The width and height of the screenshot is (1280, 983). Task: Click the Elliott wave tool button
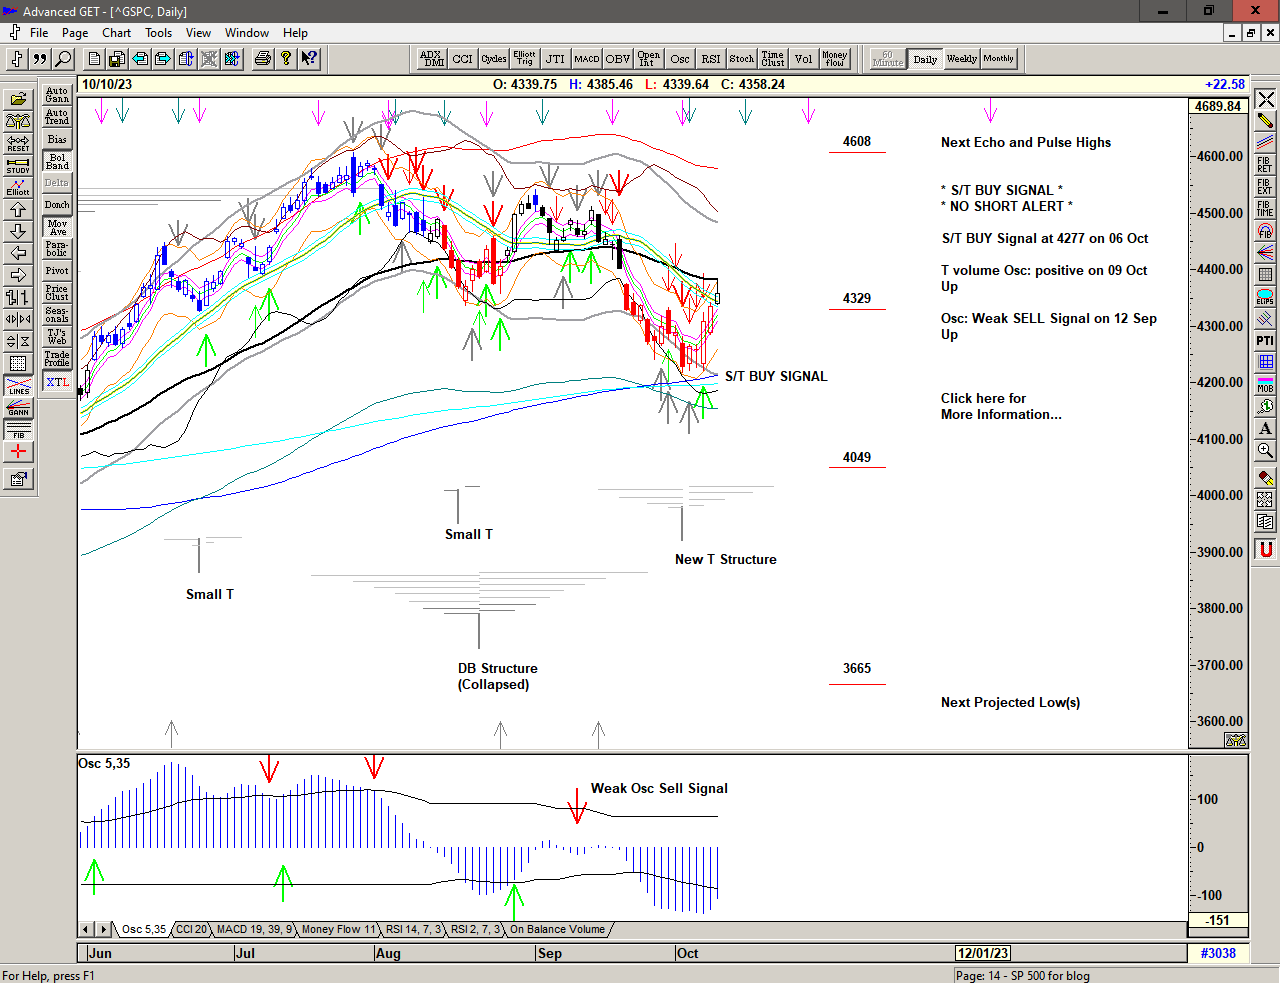pos(18,187)
